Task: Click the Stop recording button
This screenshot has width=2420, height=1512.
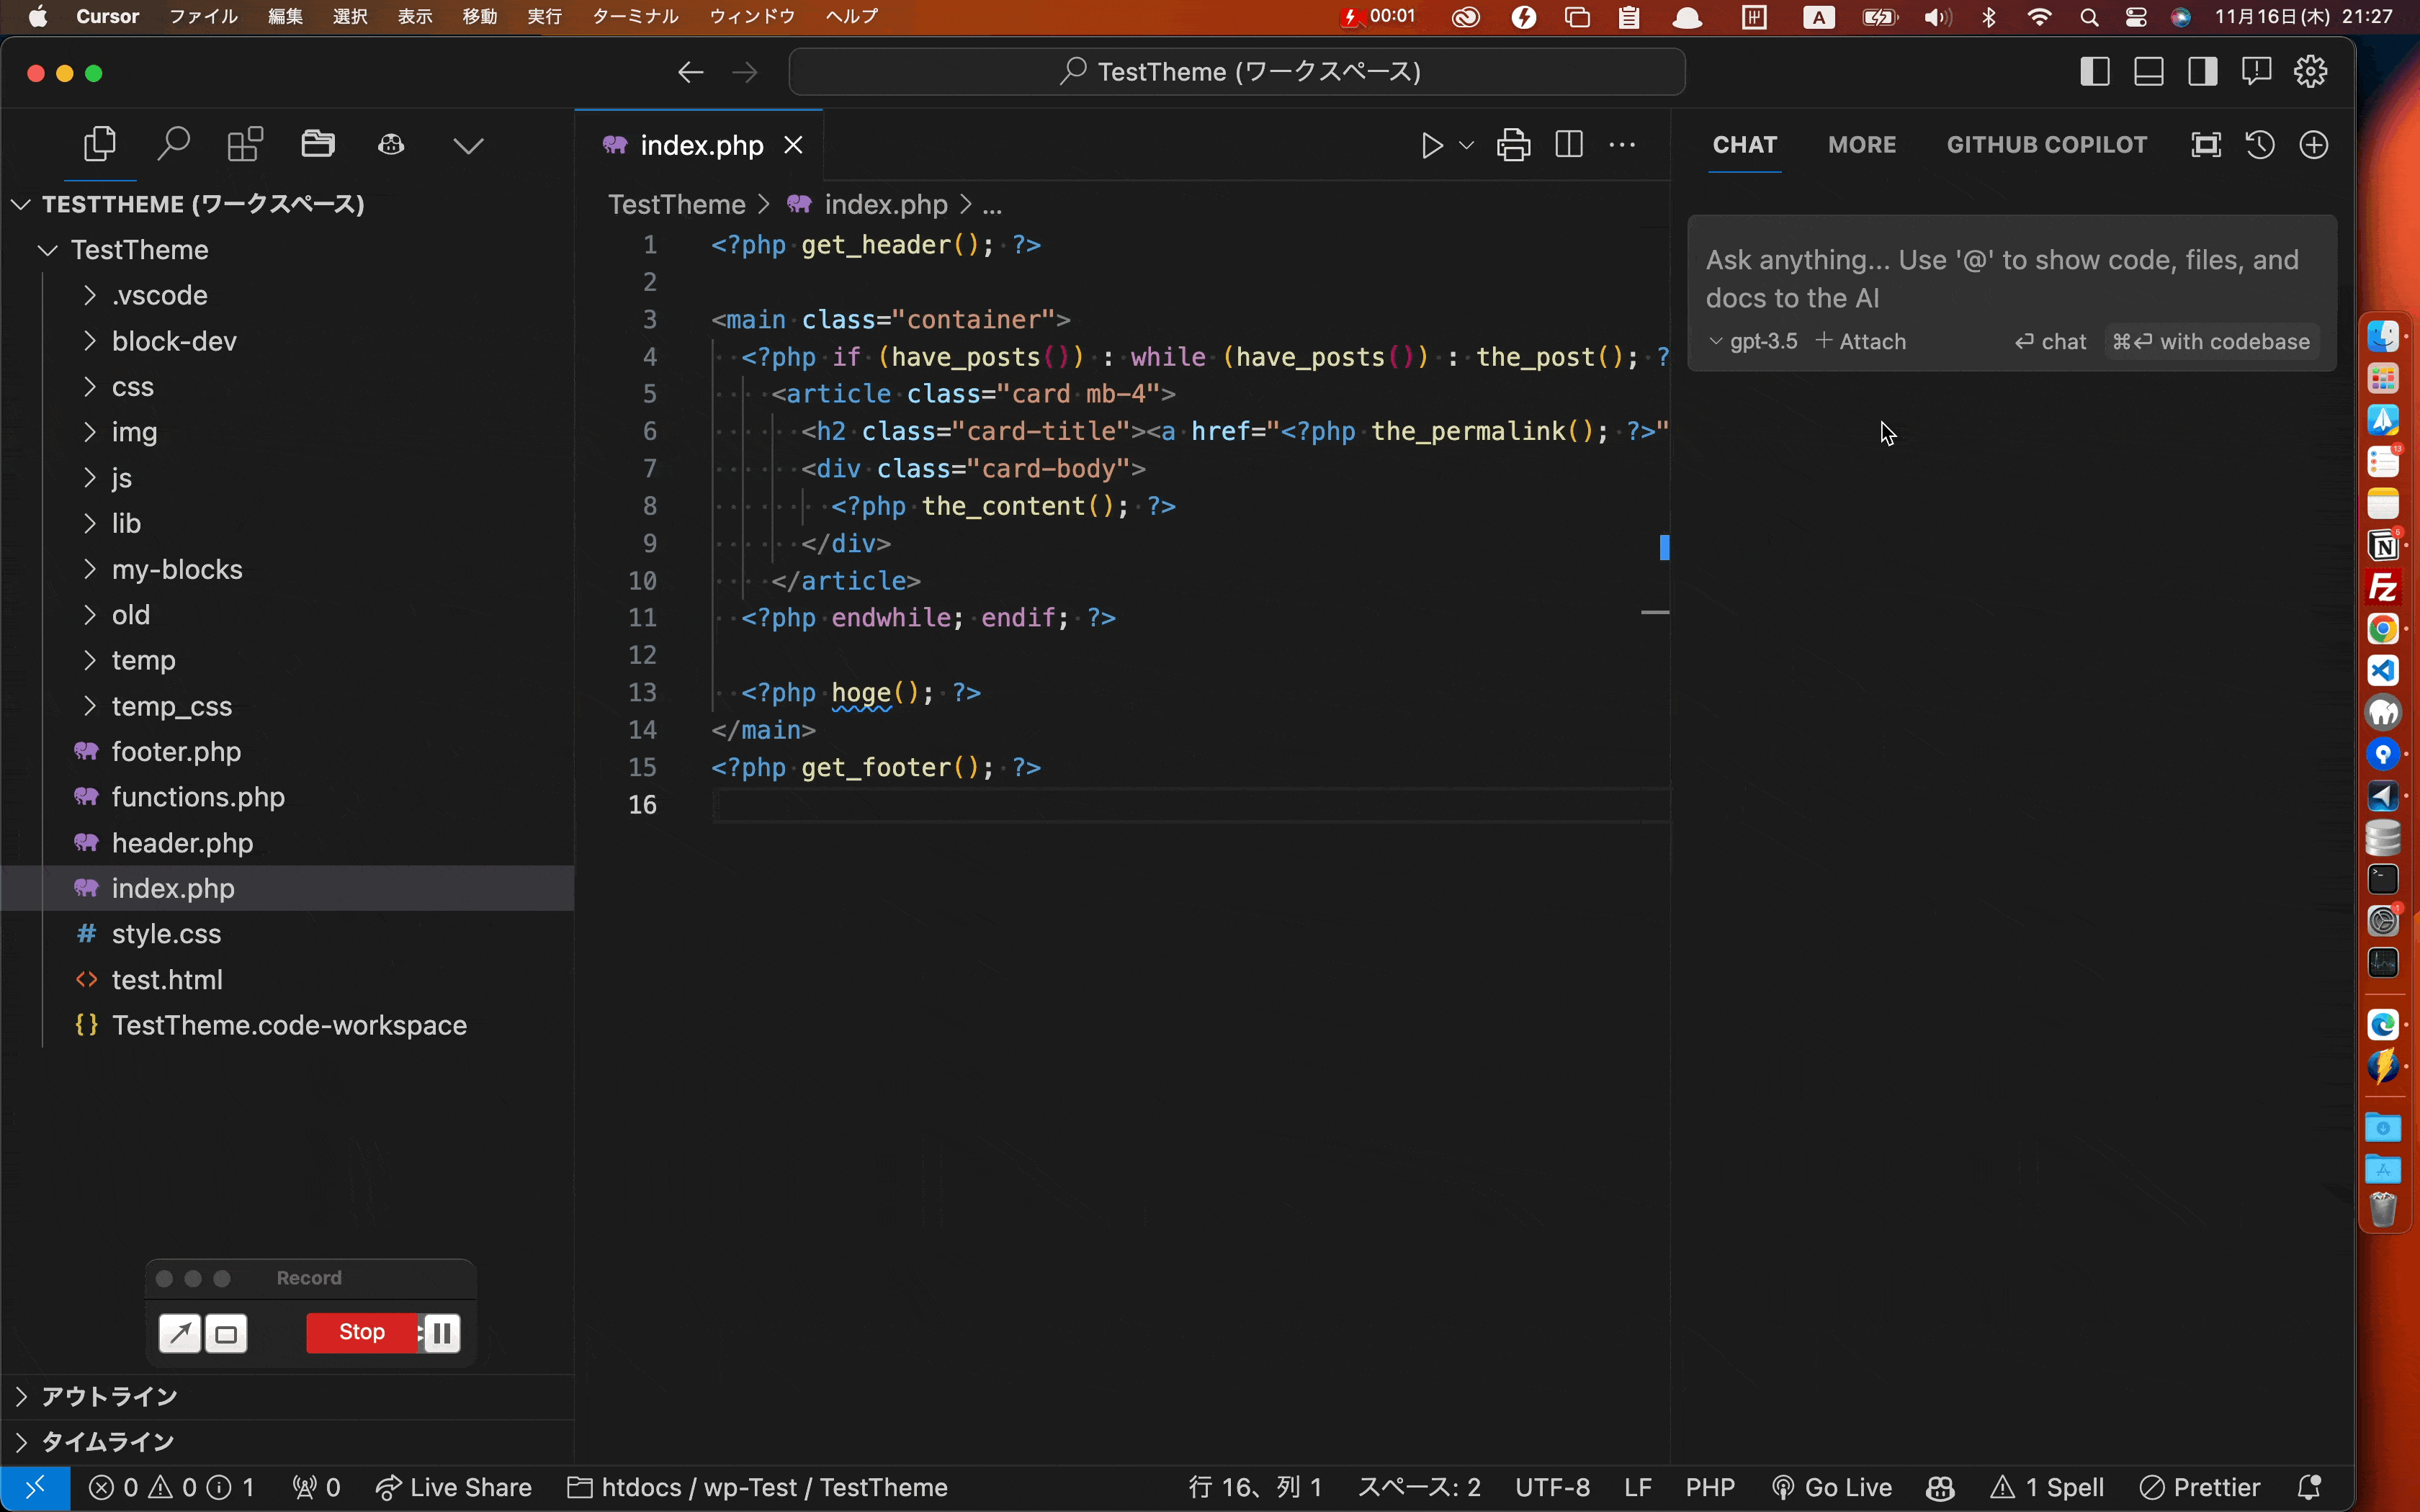Action: tap(361, 1331)
